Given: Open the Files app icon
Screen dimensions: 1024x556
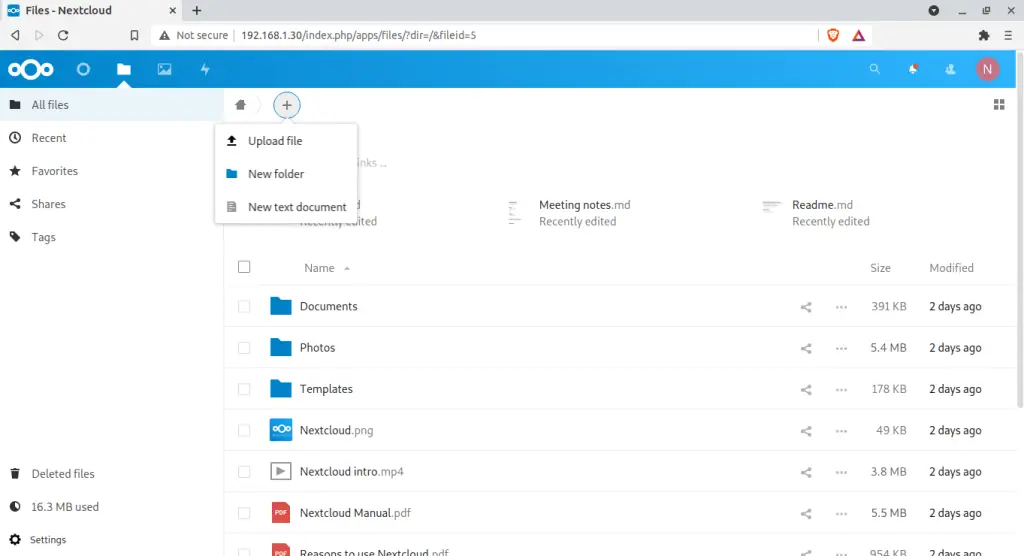Looking at the screenshot, I should click(123, 69).
